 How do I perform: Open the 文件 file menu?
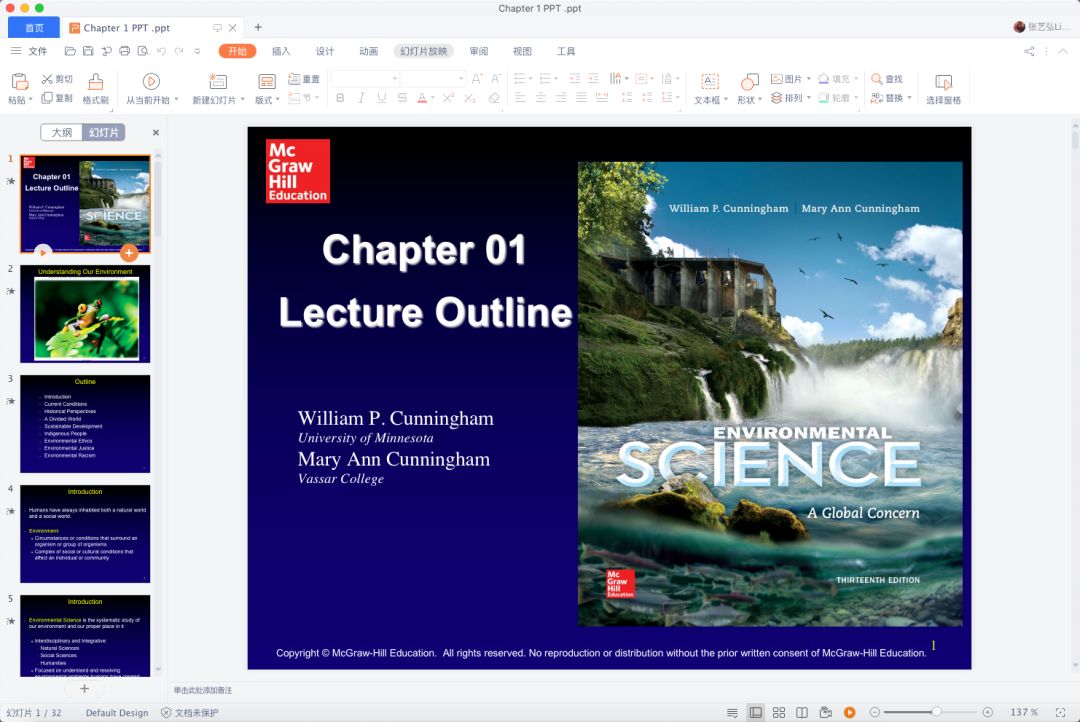29,51
